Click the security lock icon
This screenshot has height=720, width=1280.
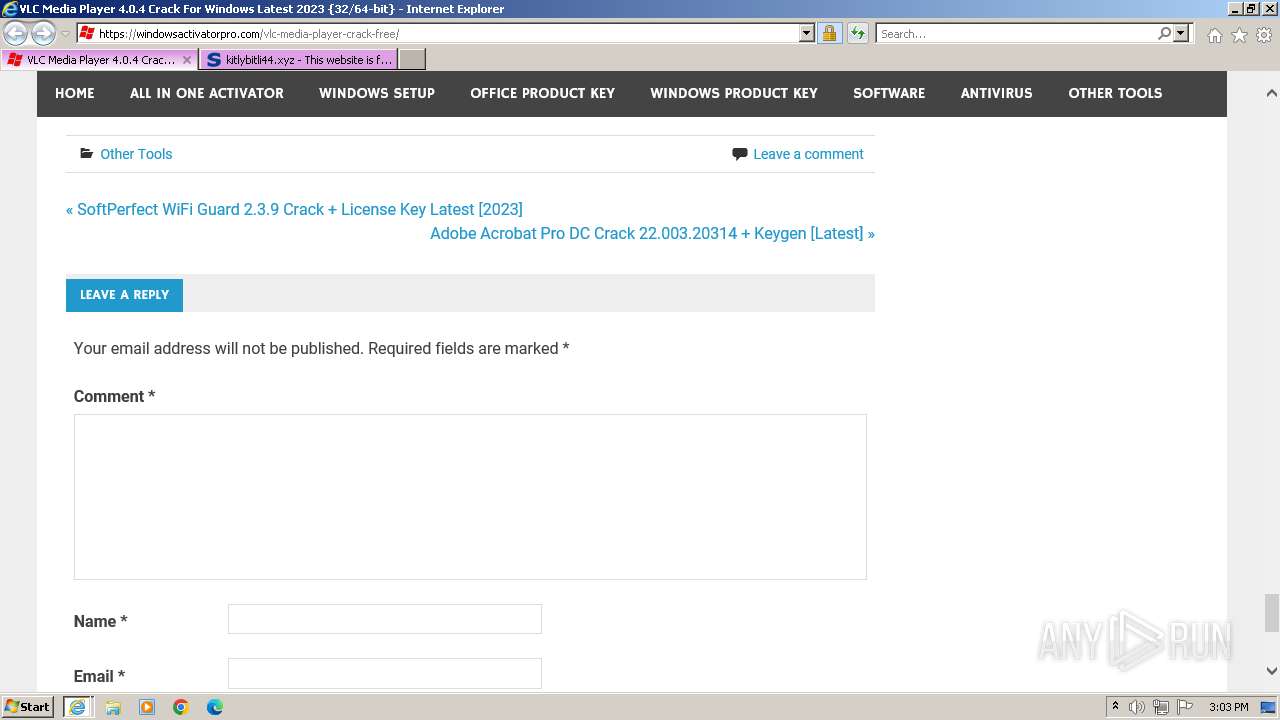829,33
